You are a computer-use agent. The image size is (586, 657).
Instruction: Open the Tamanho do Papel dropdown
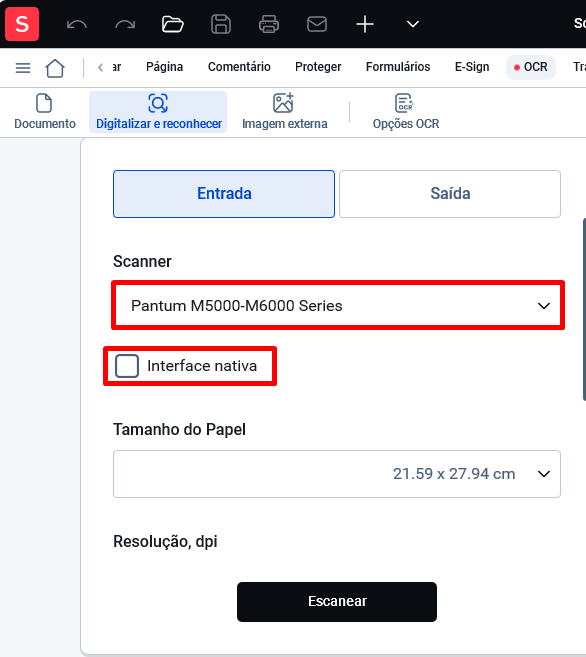coord(337,474)
